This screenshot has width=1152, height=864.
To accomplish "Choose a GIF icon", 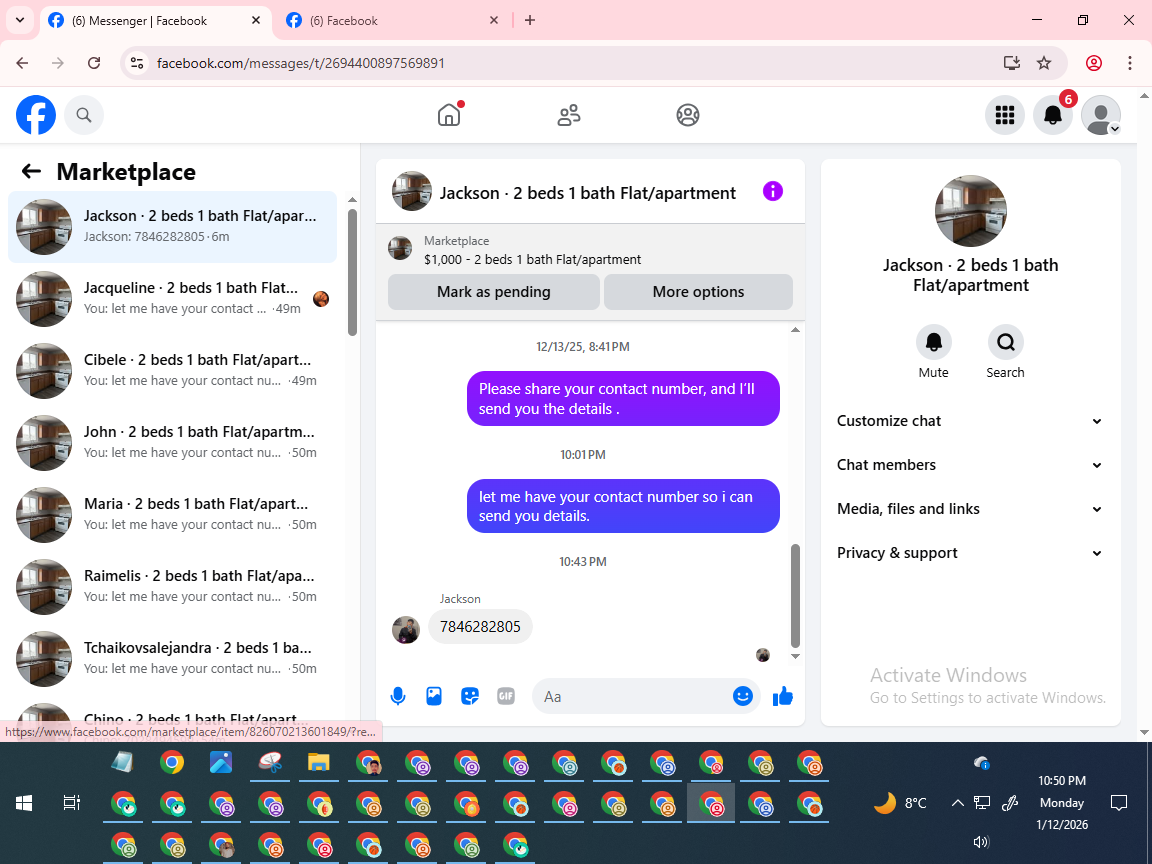I will pos(505,696).
